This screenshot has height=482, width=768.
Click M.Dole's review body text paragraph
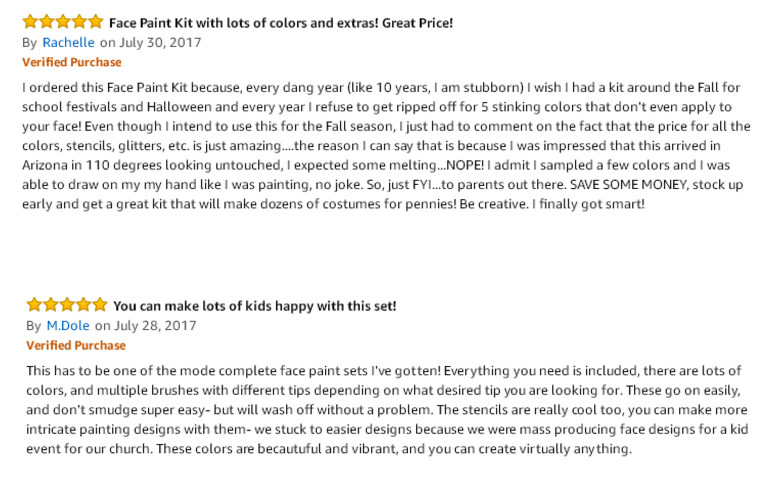point(387,410)
